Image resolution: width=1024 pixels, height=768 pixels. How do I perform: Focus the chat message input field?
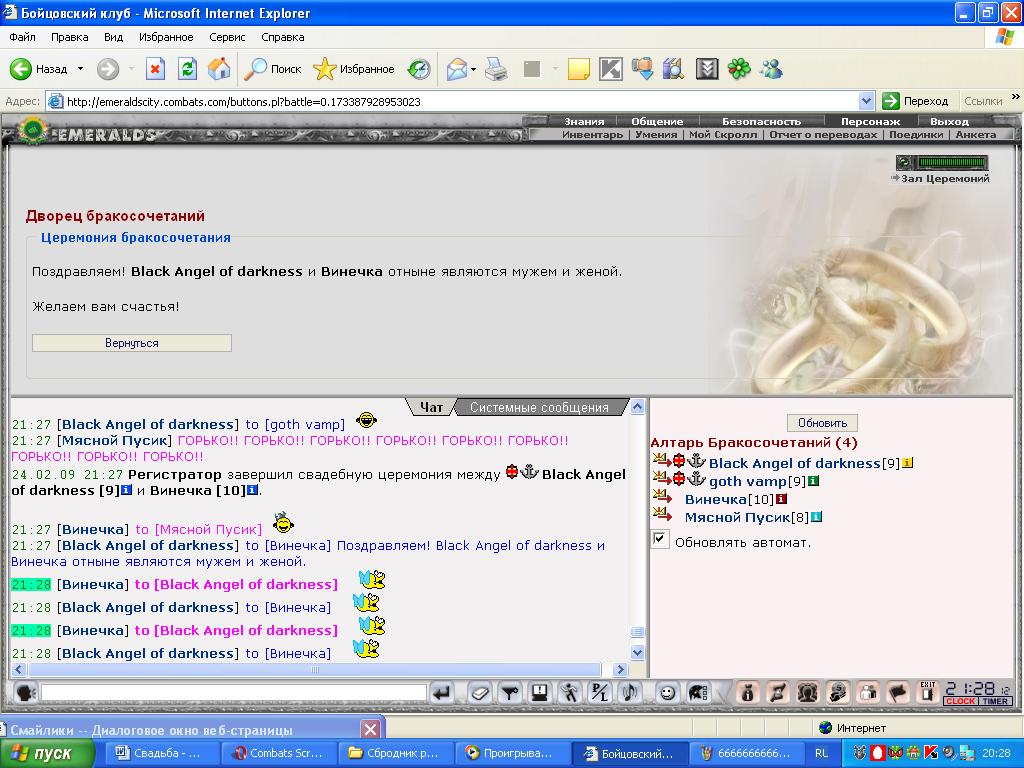pyautogui.click(x=233, y=692)
